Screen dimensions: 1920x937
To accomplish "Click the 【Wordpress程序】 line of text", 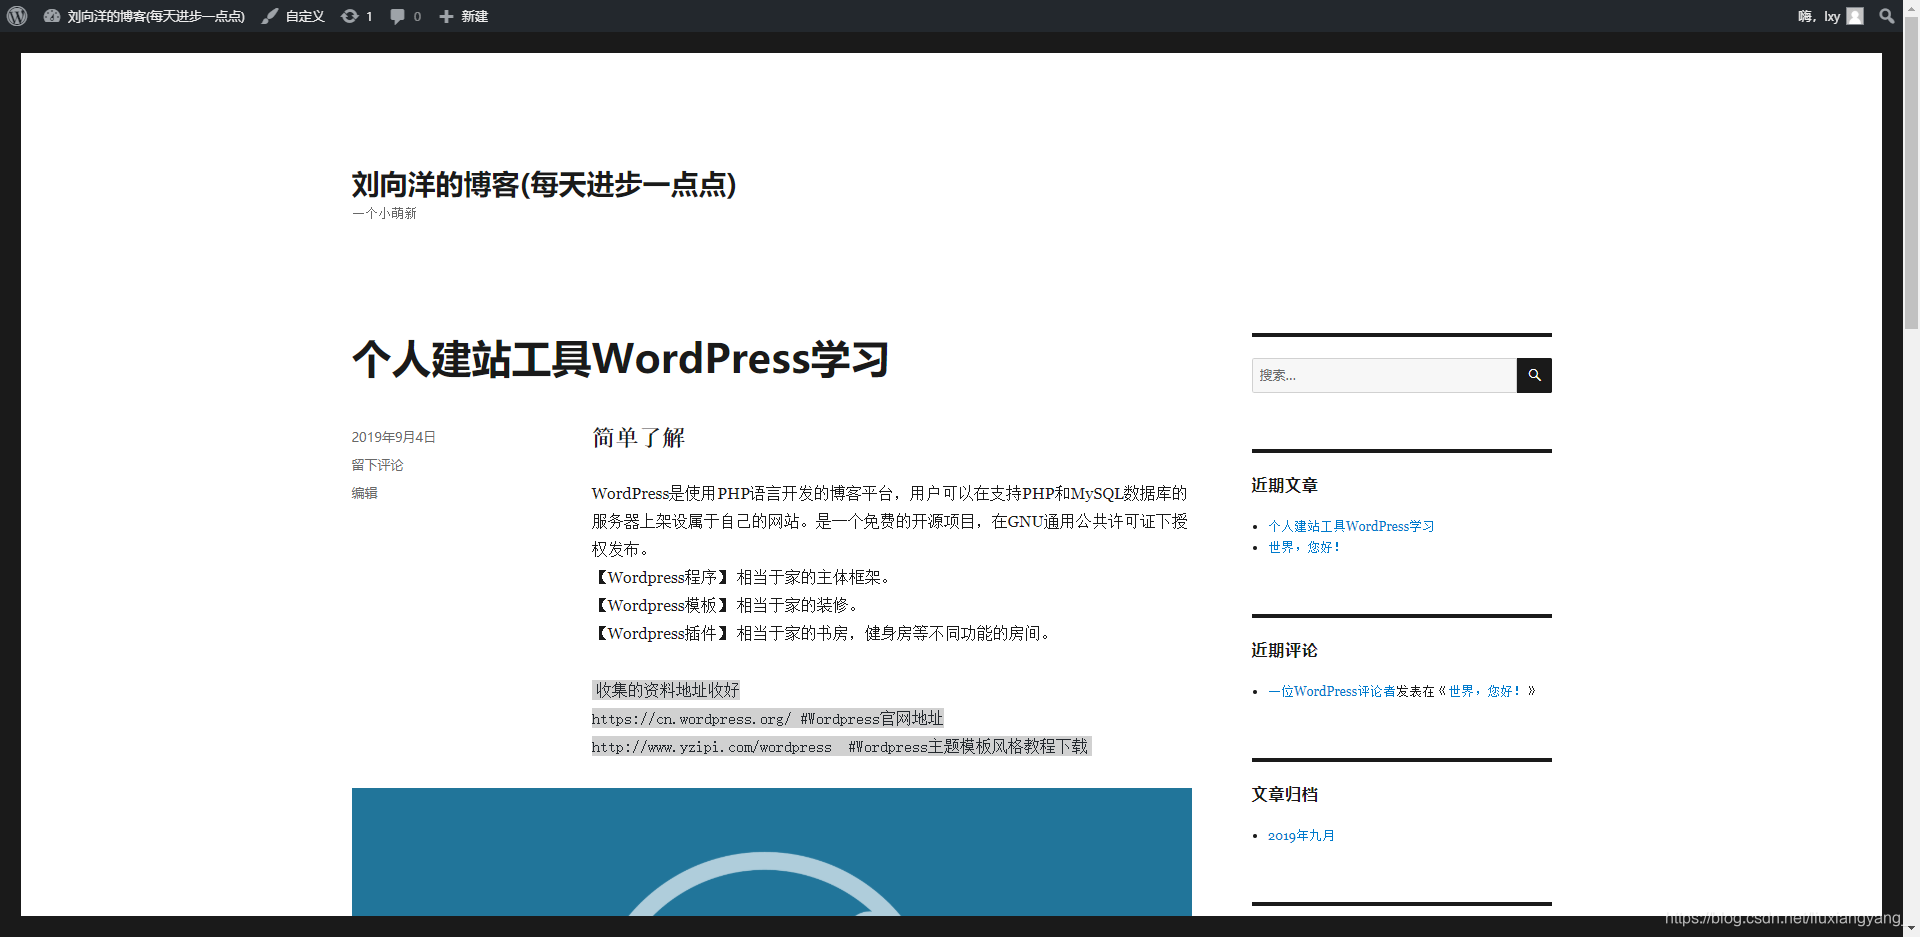I will tap(742, 577).
